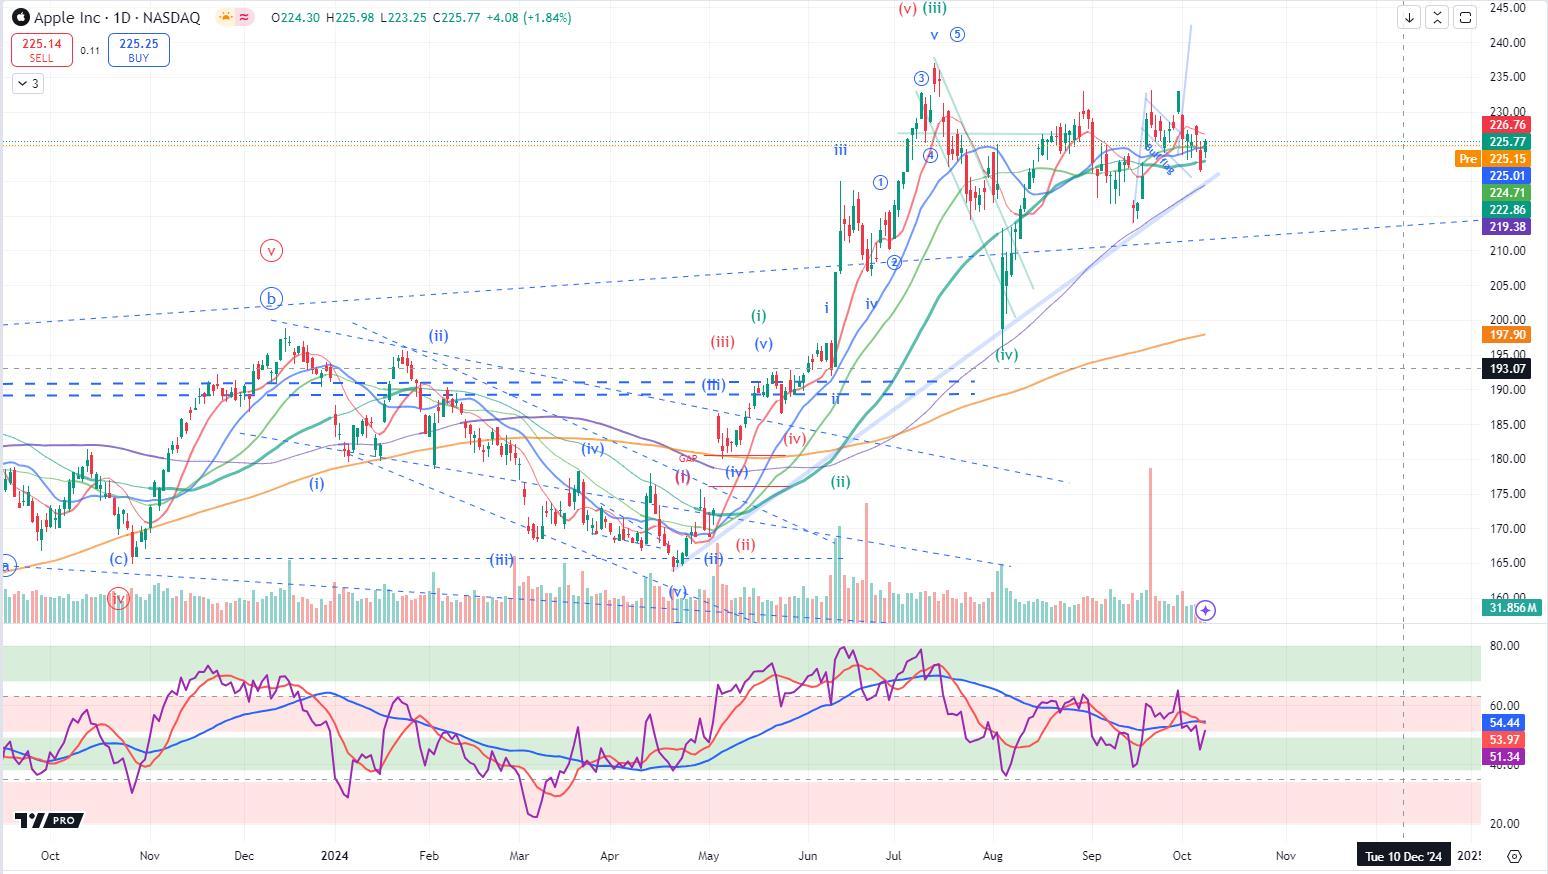Select the circled '4' wave label
Screen dimensions: 1548x874
tap(931, 155)
